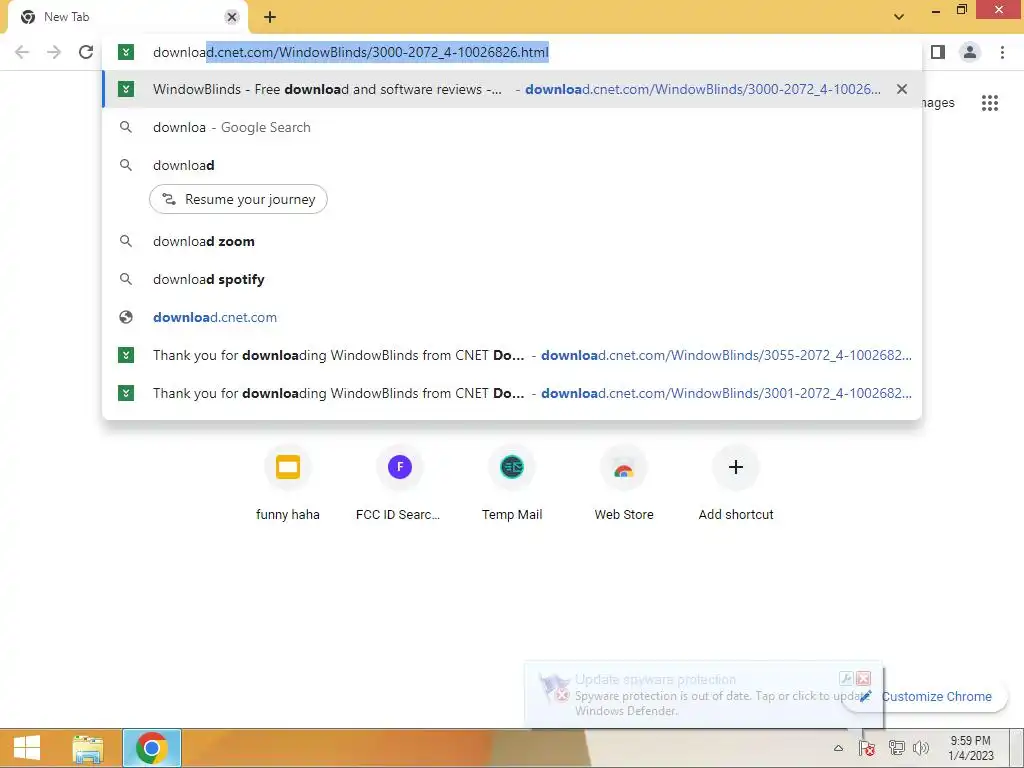Choose 'download spotify' suggestion
Screen dimensions: 1024x768
coord(512,280)
